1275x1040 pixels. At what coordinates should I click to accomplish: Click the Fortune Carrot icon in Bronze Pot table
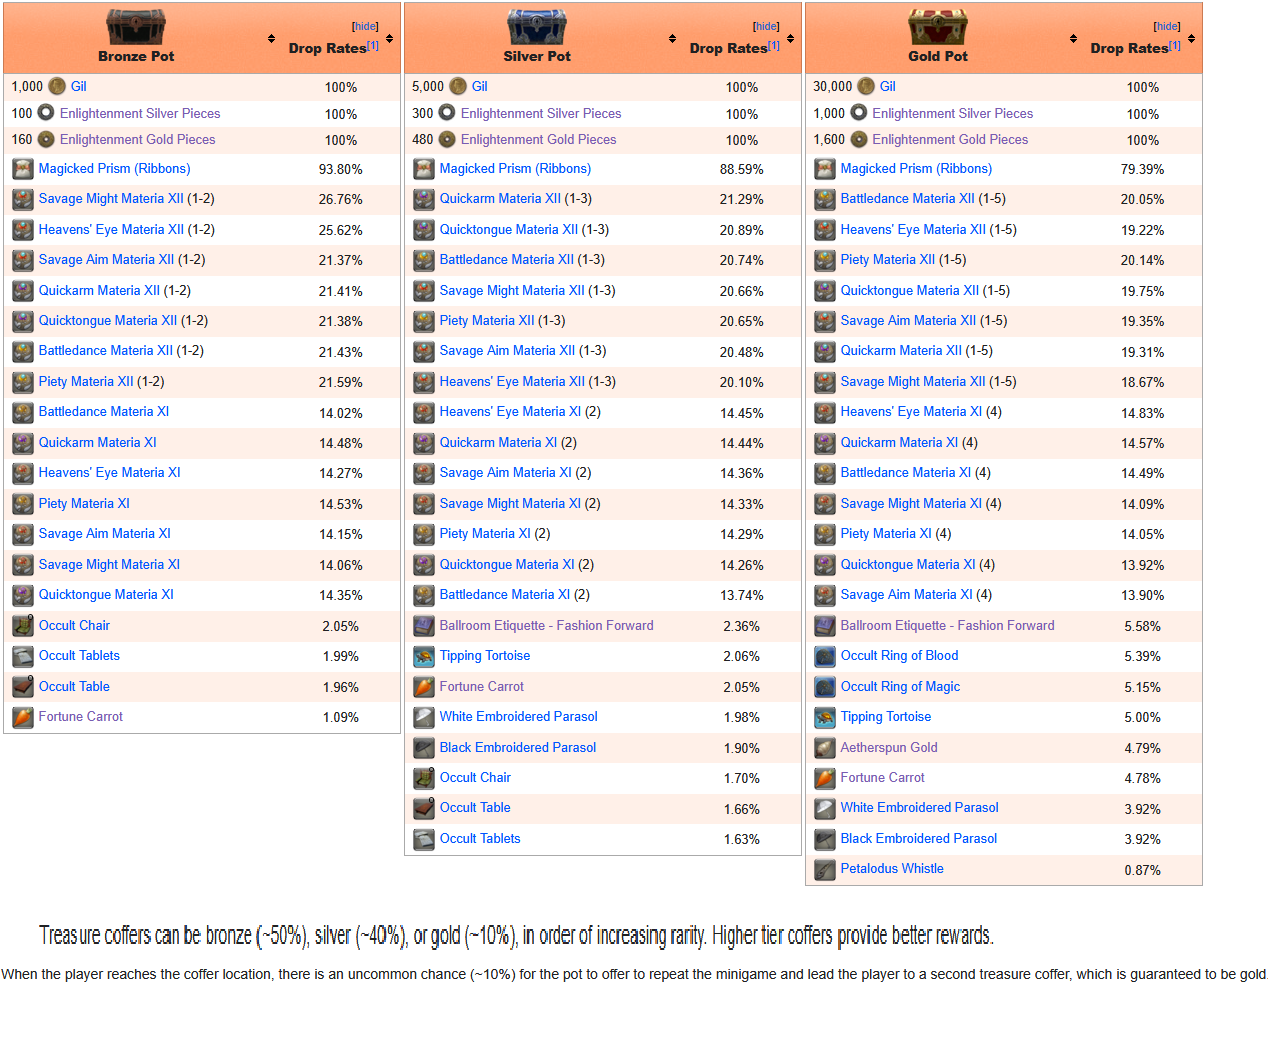tap(23, 717)
